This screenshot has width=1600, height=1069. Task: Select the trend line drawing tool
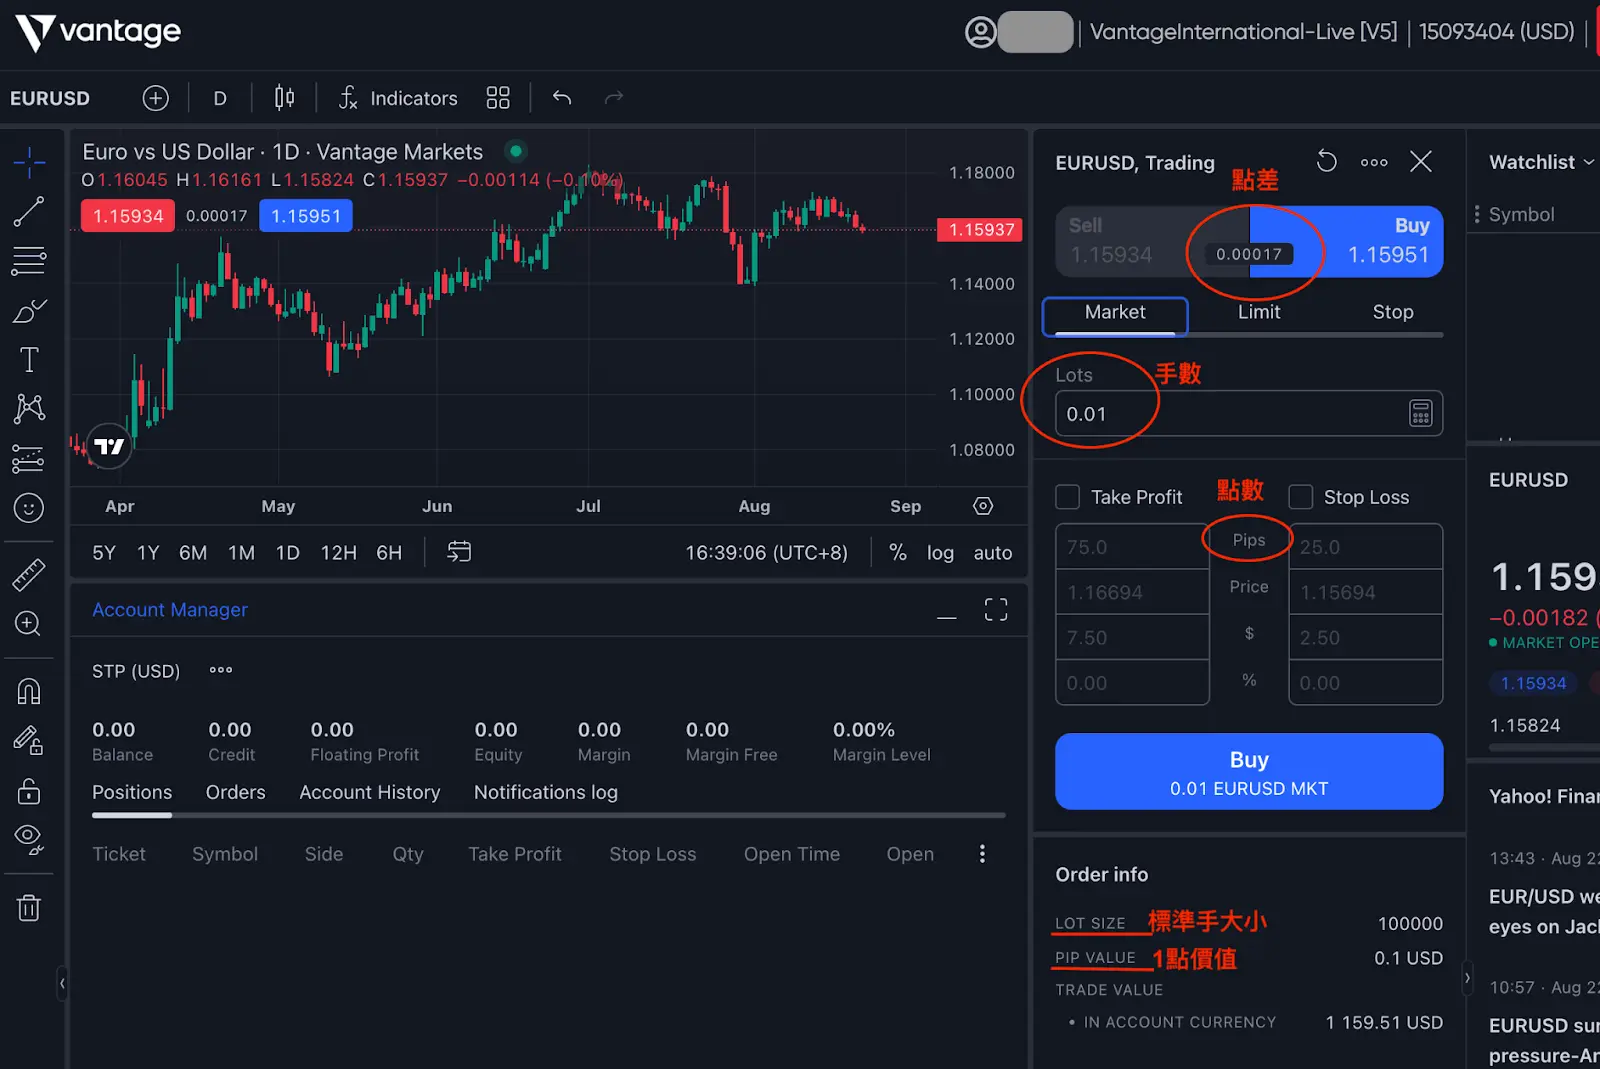[x=28, y=211]
